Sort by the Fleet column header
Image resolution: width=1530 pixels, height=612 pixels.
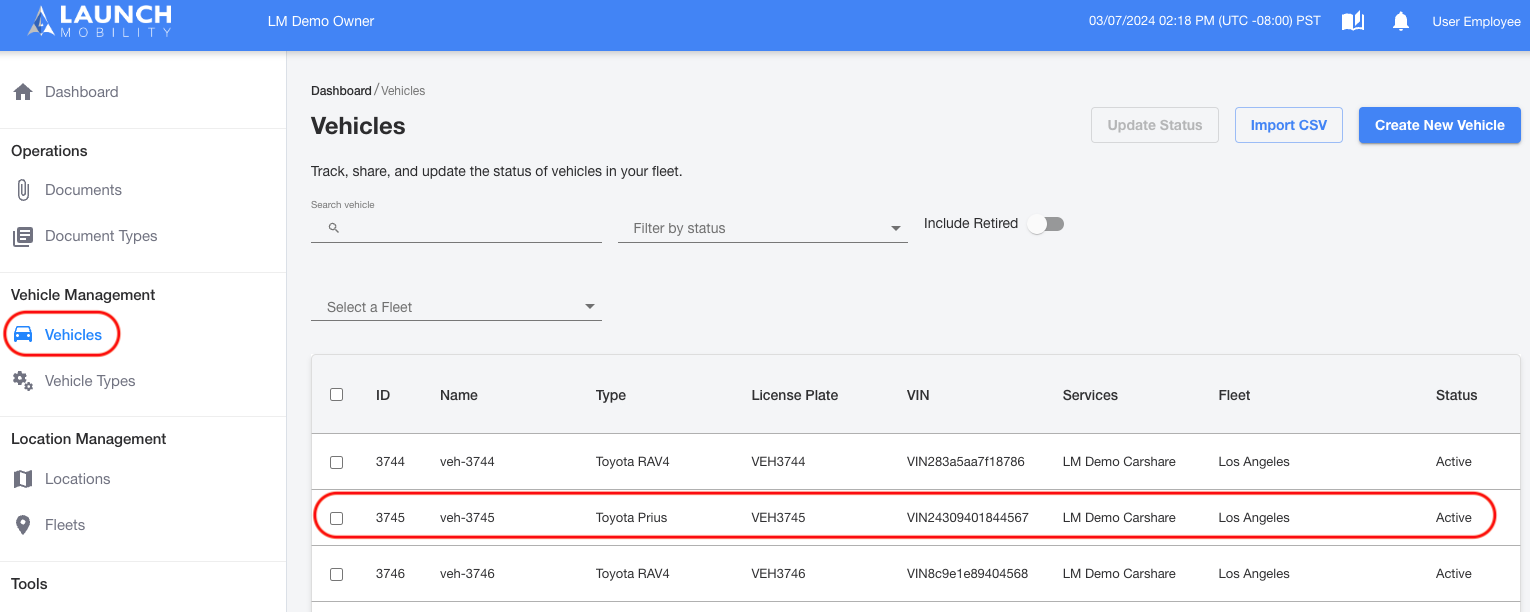click(1234, 395)
